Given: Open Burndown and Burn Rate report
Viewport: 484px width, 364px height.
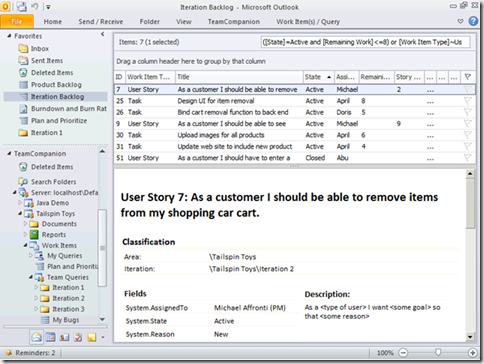Looking at the screenshot, I should (69, 109).
